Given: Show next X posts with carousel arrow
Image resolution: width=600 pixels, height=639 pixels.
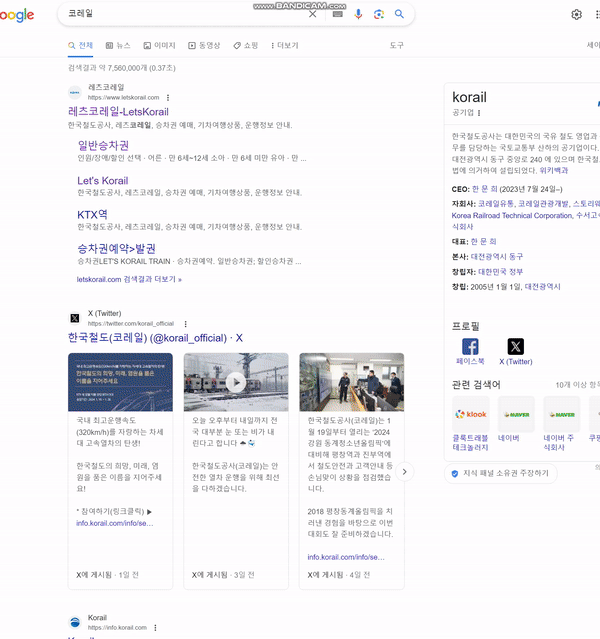Looking at the screenshot, I should [x=404, y=472].
